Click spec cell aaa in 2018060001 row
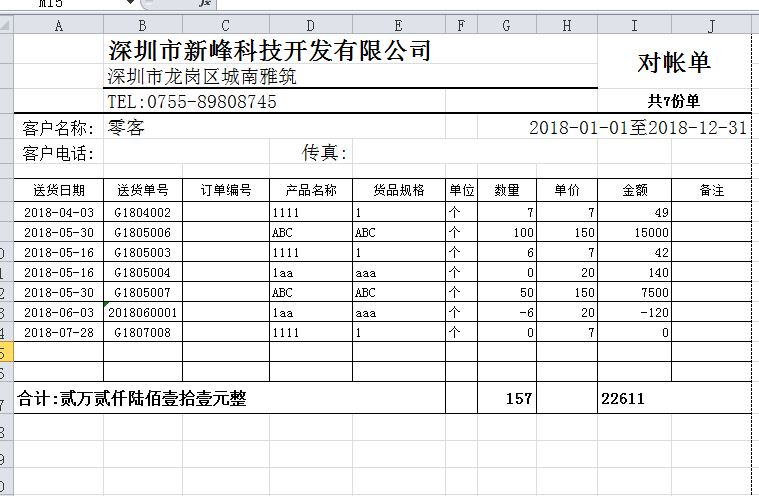 (x=399, y=312)
